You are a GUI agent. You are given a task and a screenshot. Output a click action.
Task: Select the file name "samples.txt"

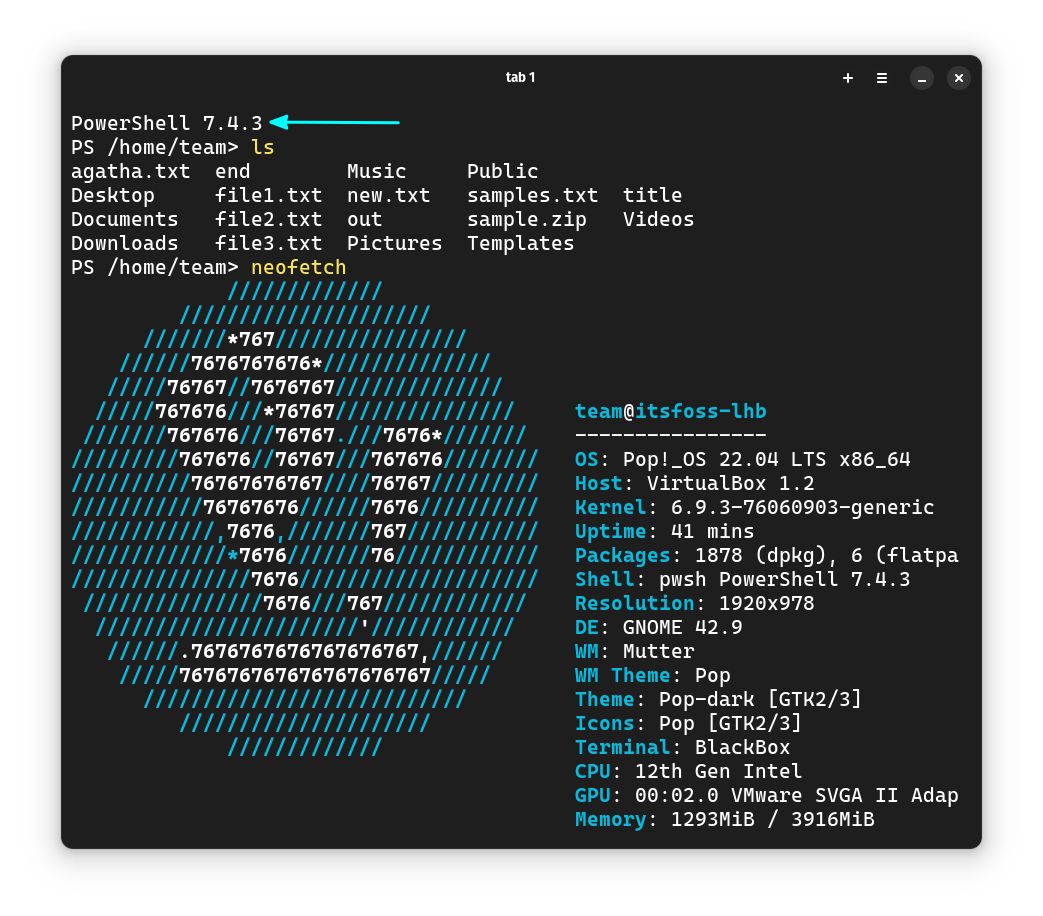532,195
